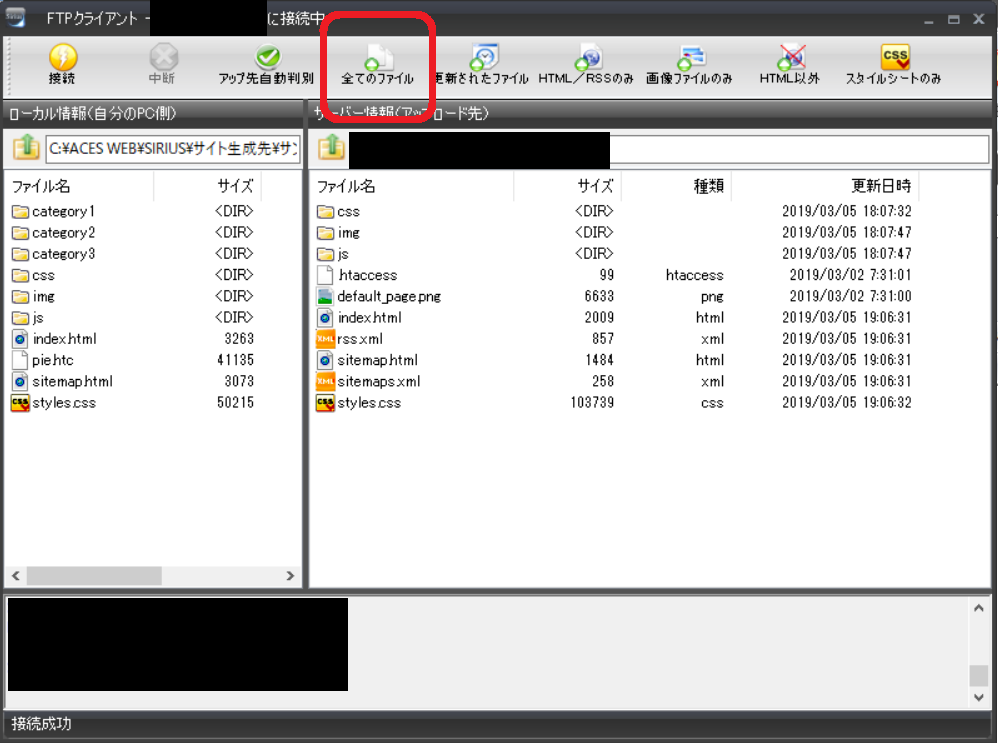Upload only 更新されたファイル updated files
998x743 pixels.
484,59
